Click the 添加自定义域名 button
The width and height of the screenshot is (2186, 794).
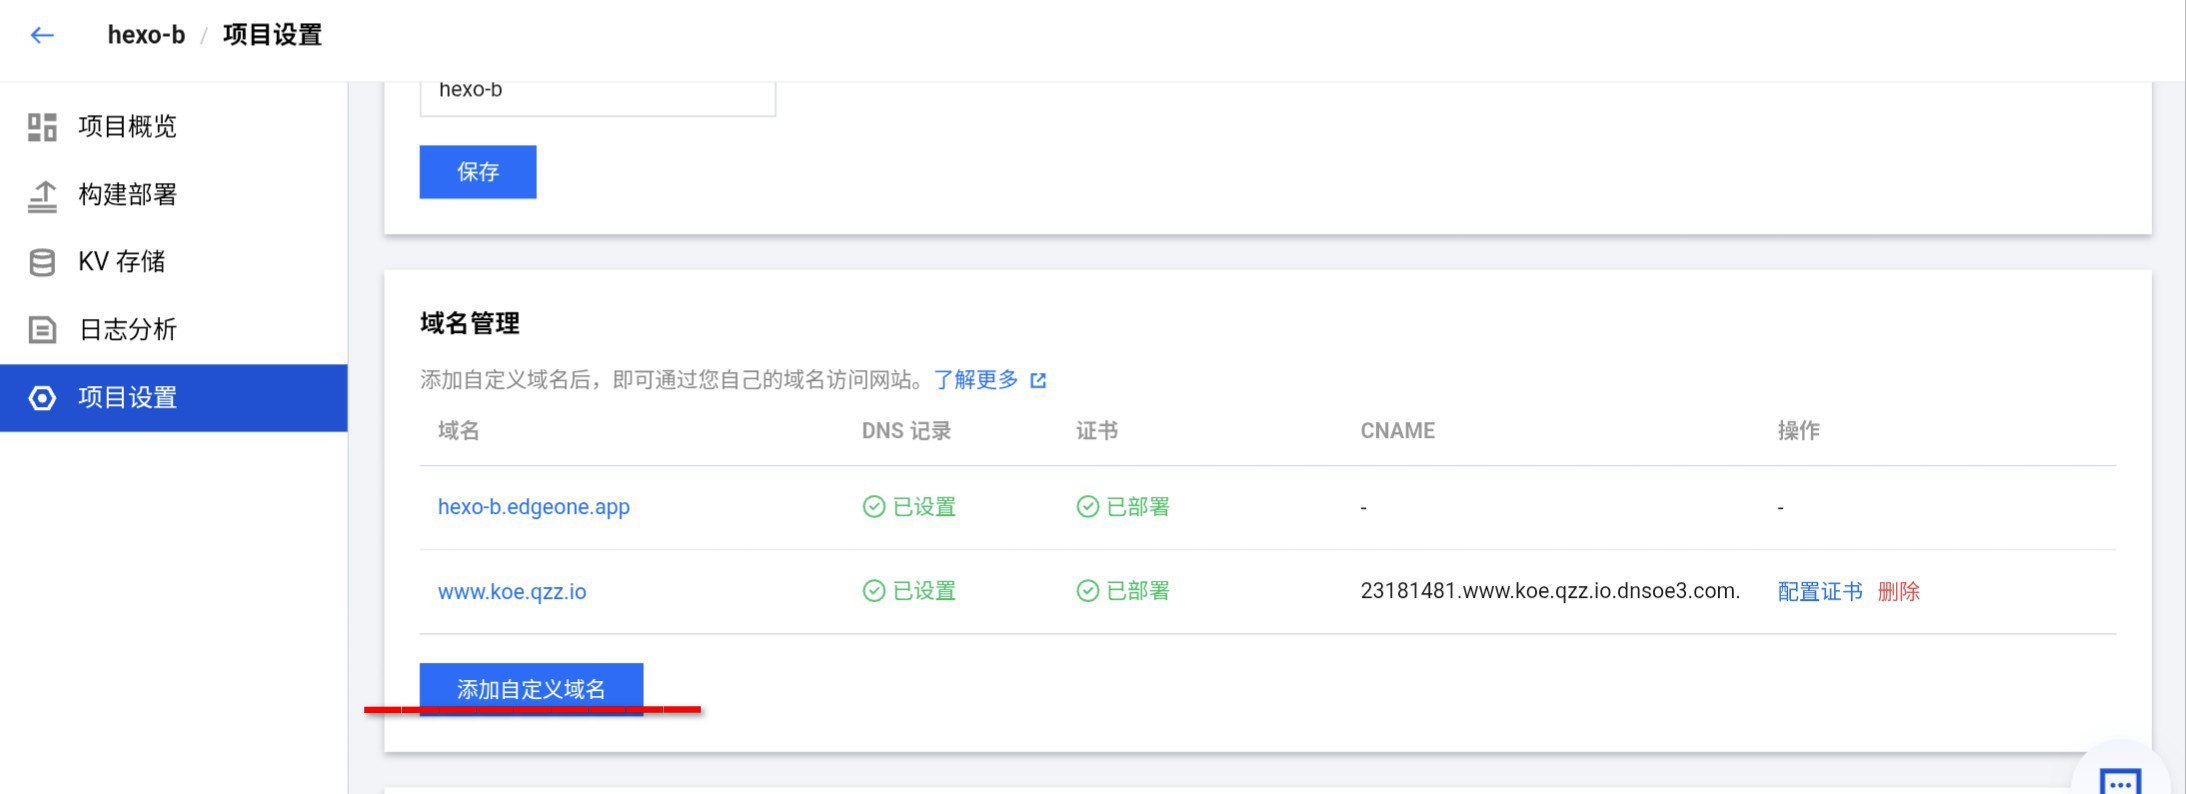click(531, 688)
